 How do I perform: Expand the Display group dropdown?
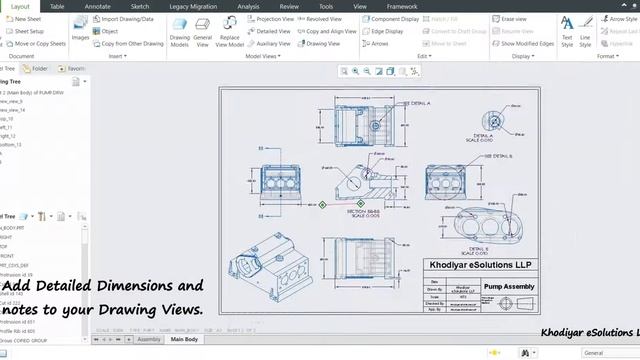click(x=523, y=56)
